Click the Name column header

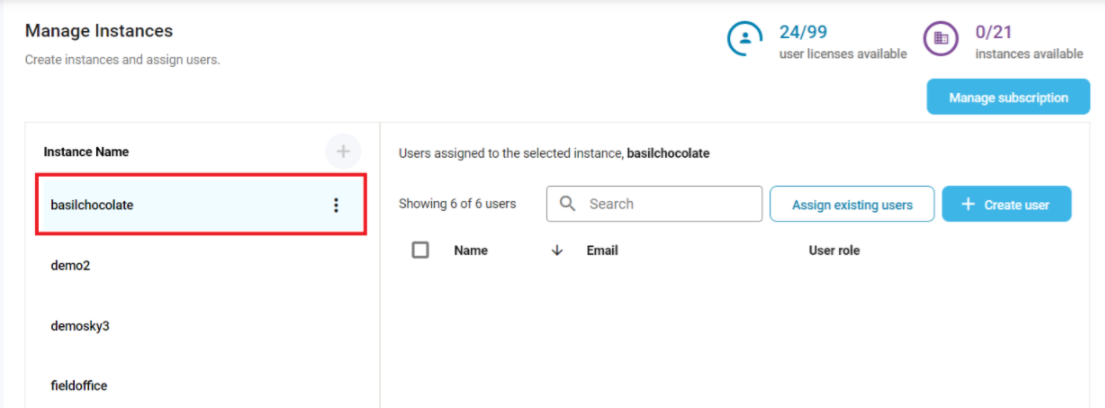(471, 250)
